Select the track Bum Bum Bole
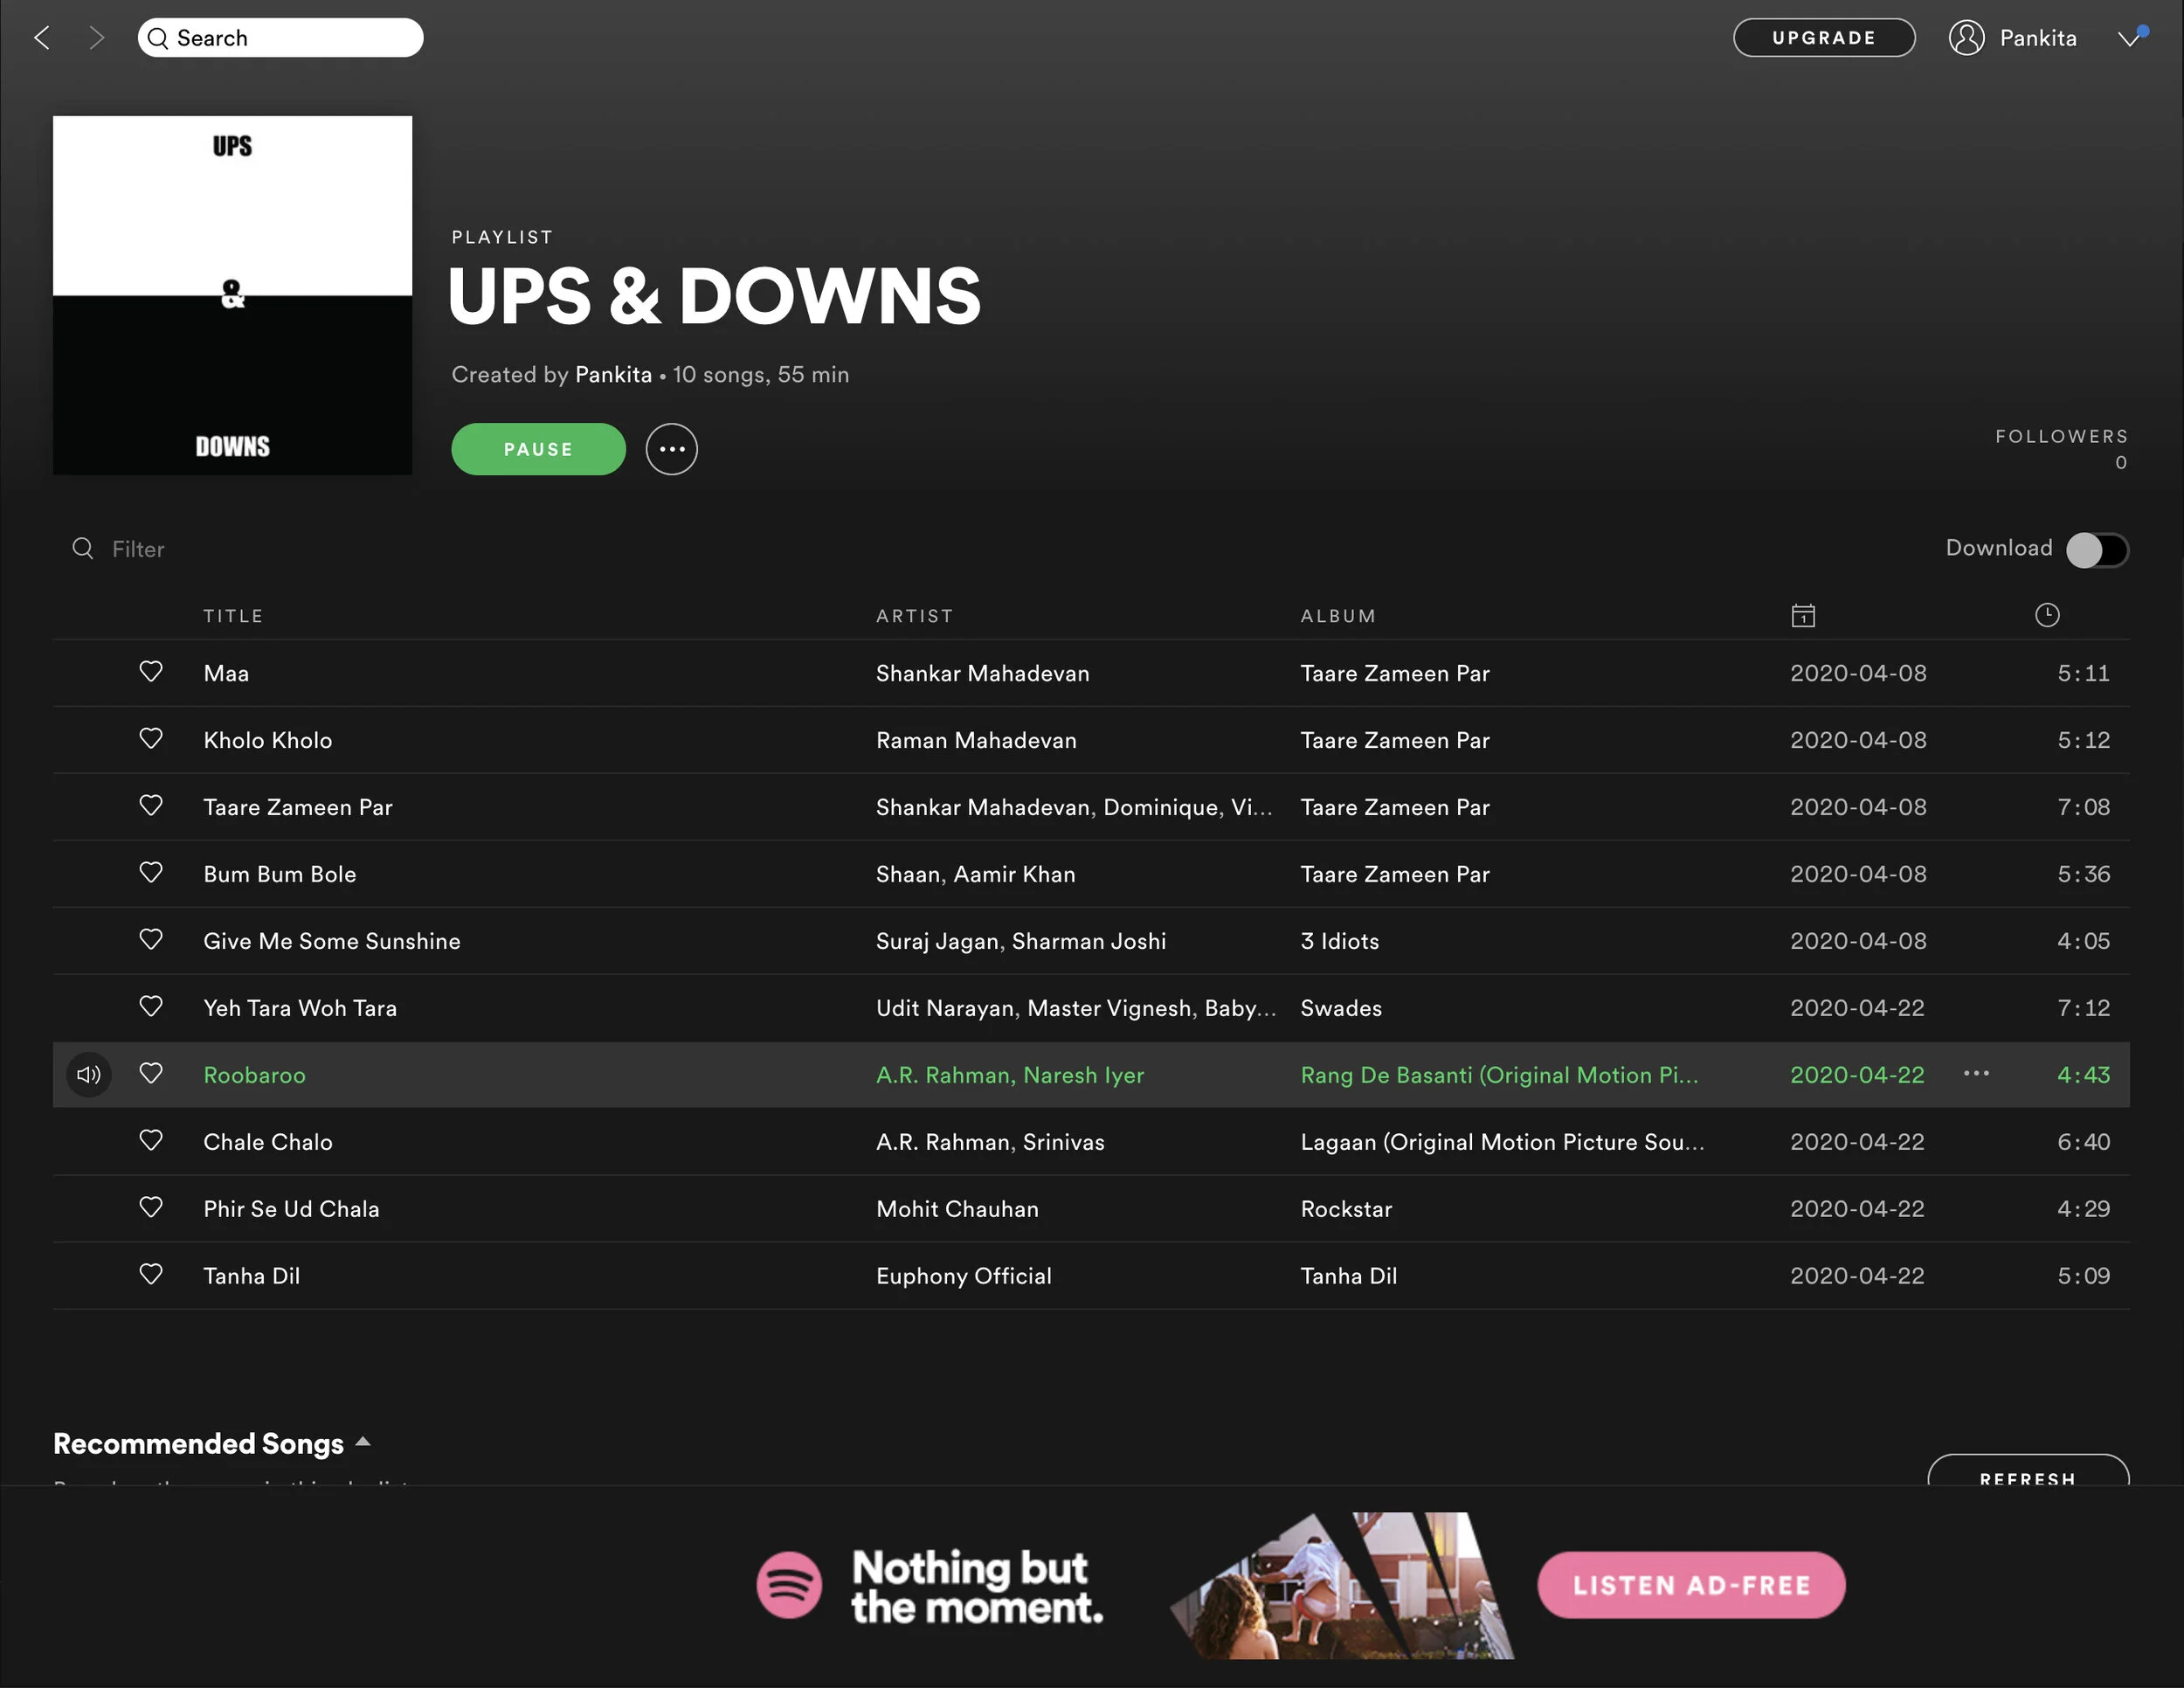This screenshot has height=1688, width=2184. [280, 874]
